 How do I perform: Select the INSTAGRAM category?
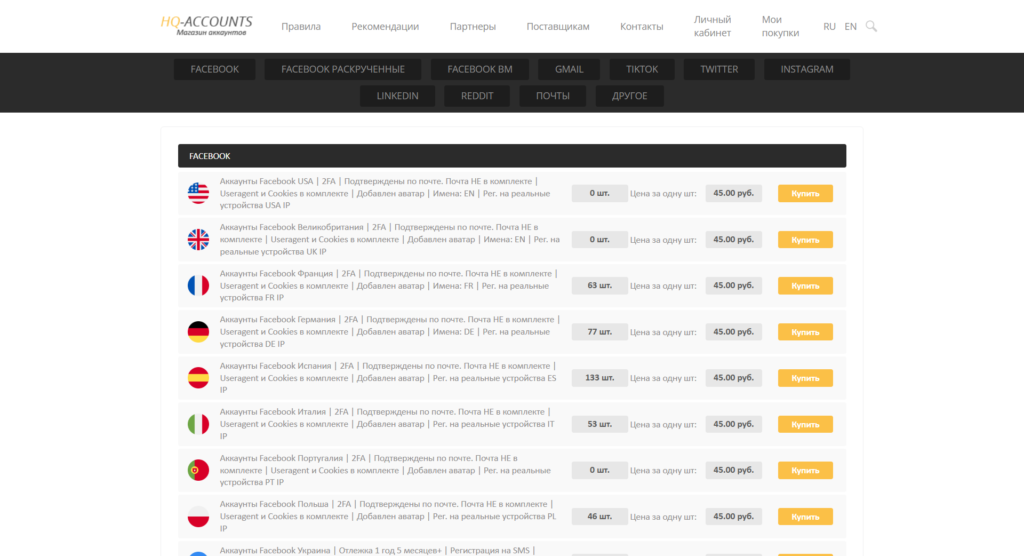(807, 69)
